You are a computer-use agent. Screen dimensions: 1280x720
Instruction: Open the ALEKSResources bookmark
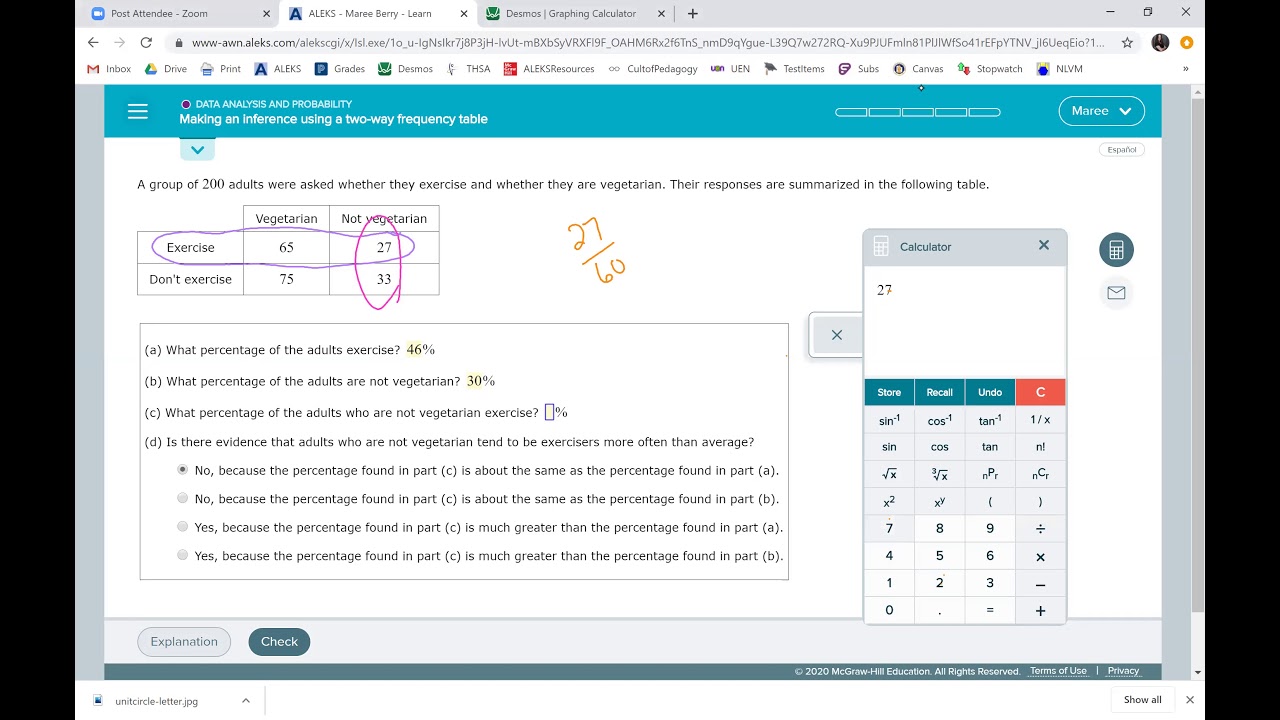pos(549,69)
